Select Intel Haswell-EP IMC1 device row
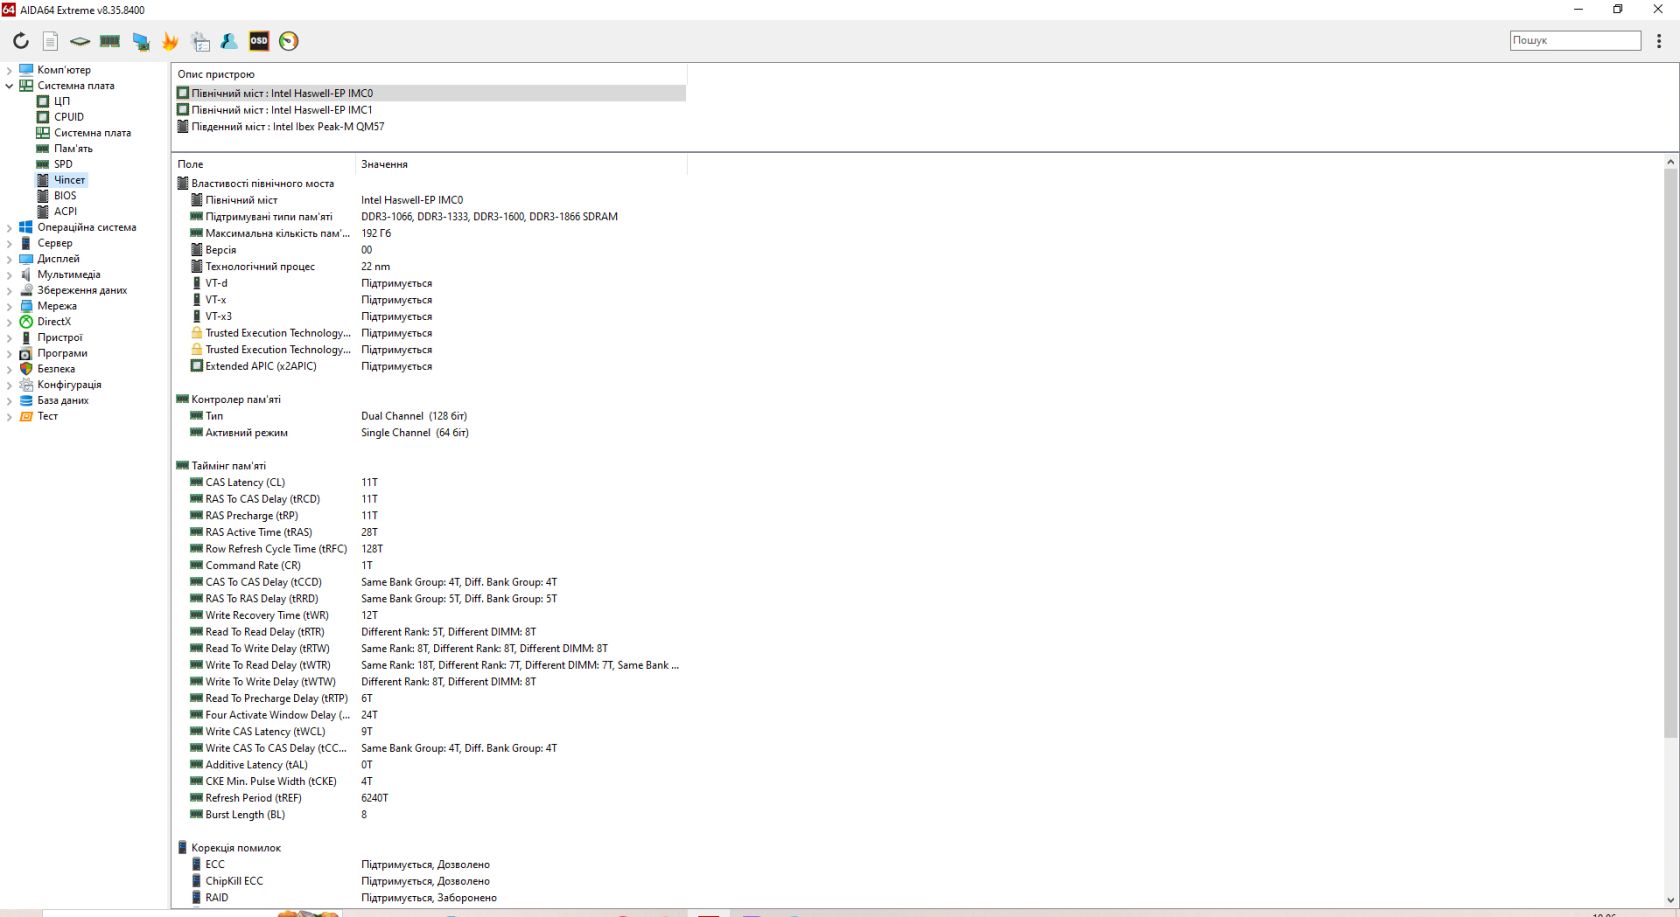This screenshot has width=1680, height=917. (430, 110)
